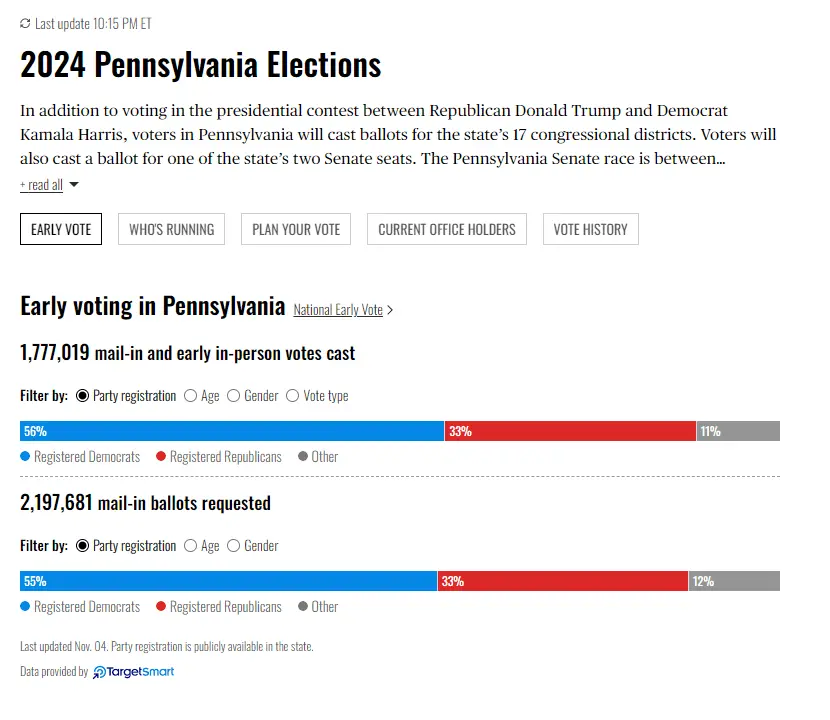This screenshot has height=720, width=830.
Task: Click the gray Other legend dot under votes cast
Action: pos(303,457)
